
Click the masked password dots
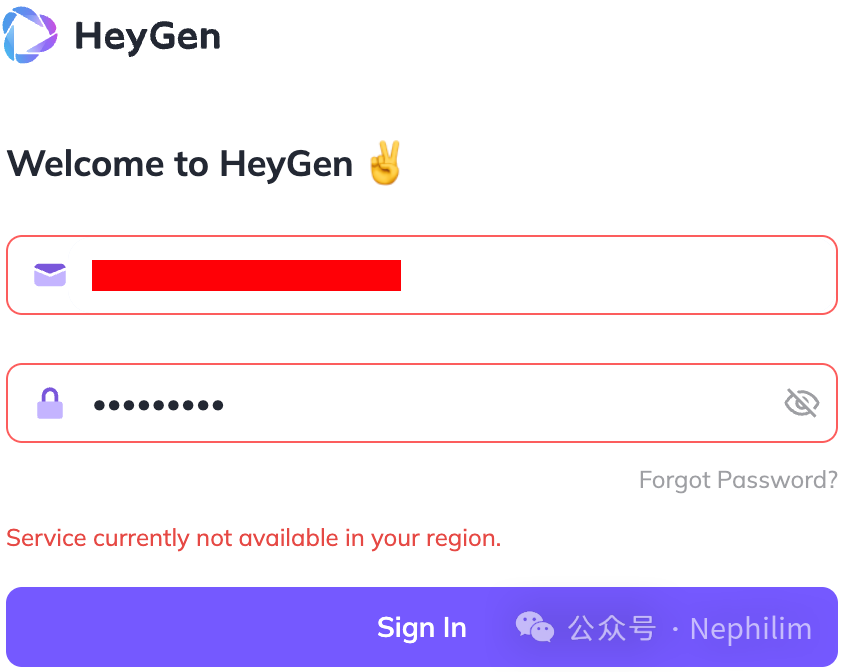pyautogui.click(x=158, y=405)
